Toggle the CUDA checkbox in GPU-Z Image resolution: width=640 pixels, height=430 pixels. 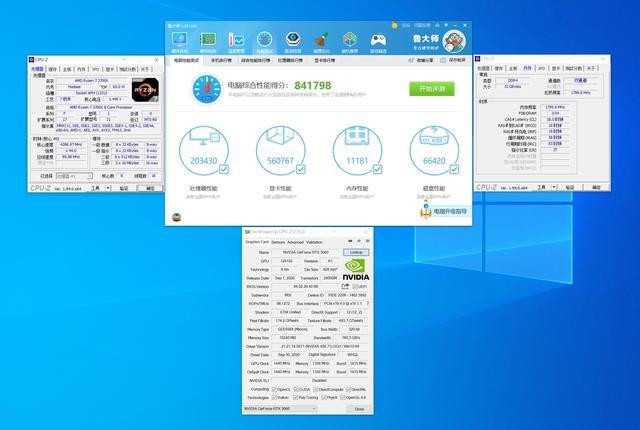point(296,389)
